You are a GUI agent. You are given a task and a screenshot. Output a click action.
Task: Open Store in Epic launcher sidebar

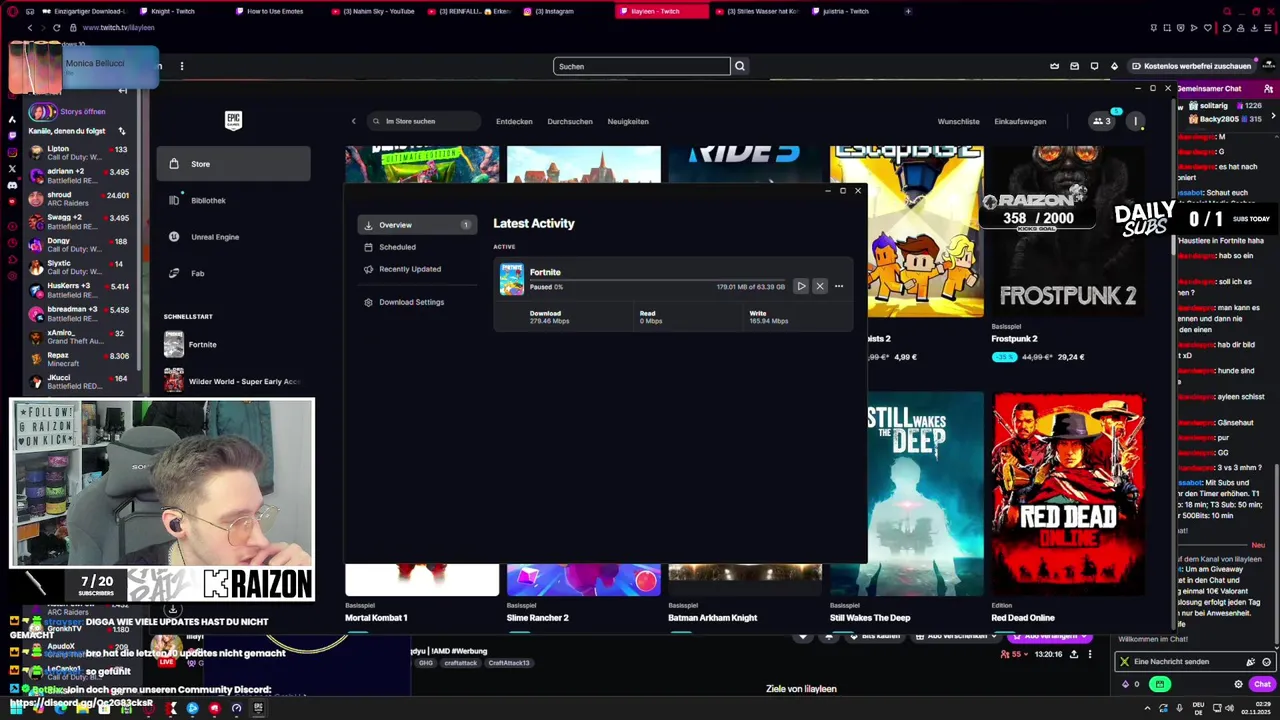click(x=234, y=164)
